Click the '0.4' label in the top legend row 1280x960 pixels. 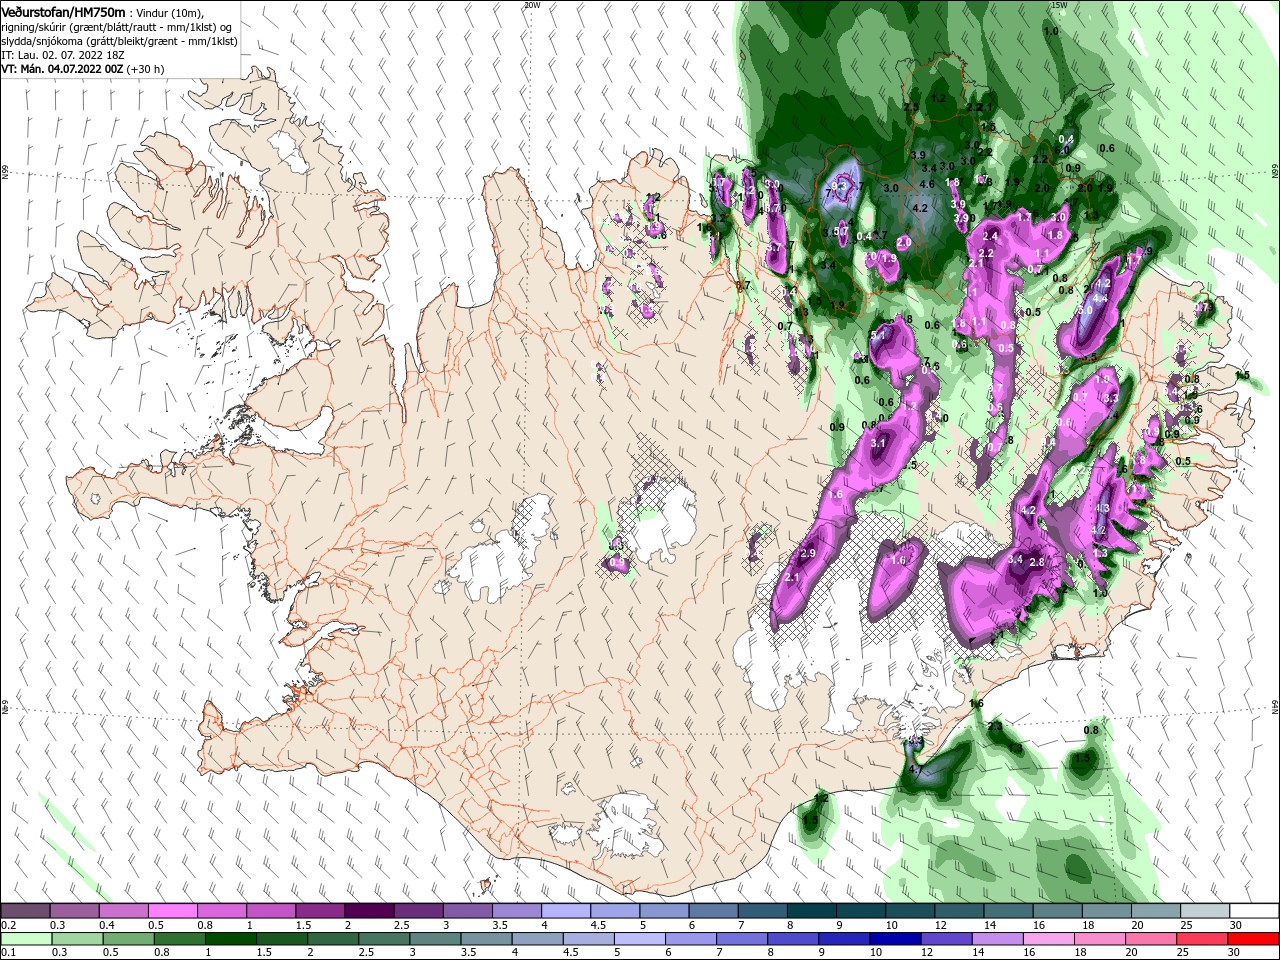(107, 926)
